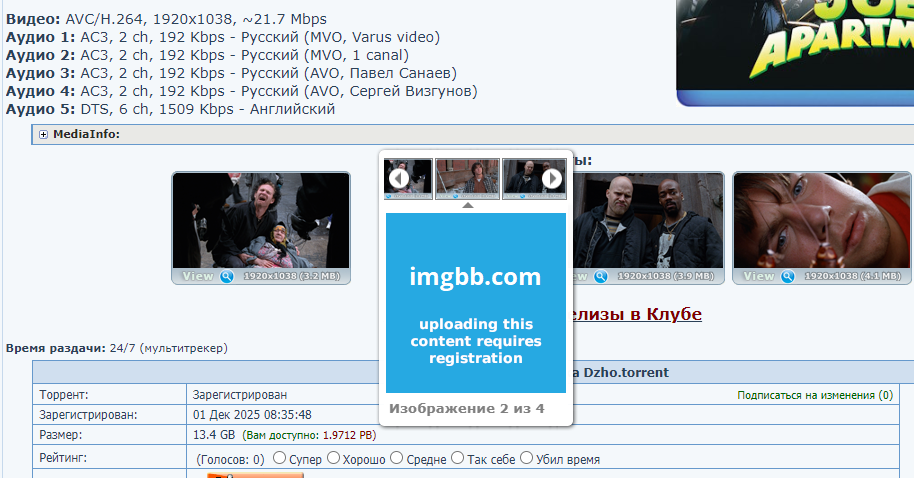Click View label under the 4.1 MB screenshot
Viewport: 914px width, 478px height.
pos(759,276)
